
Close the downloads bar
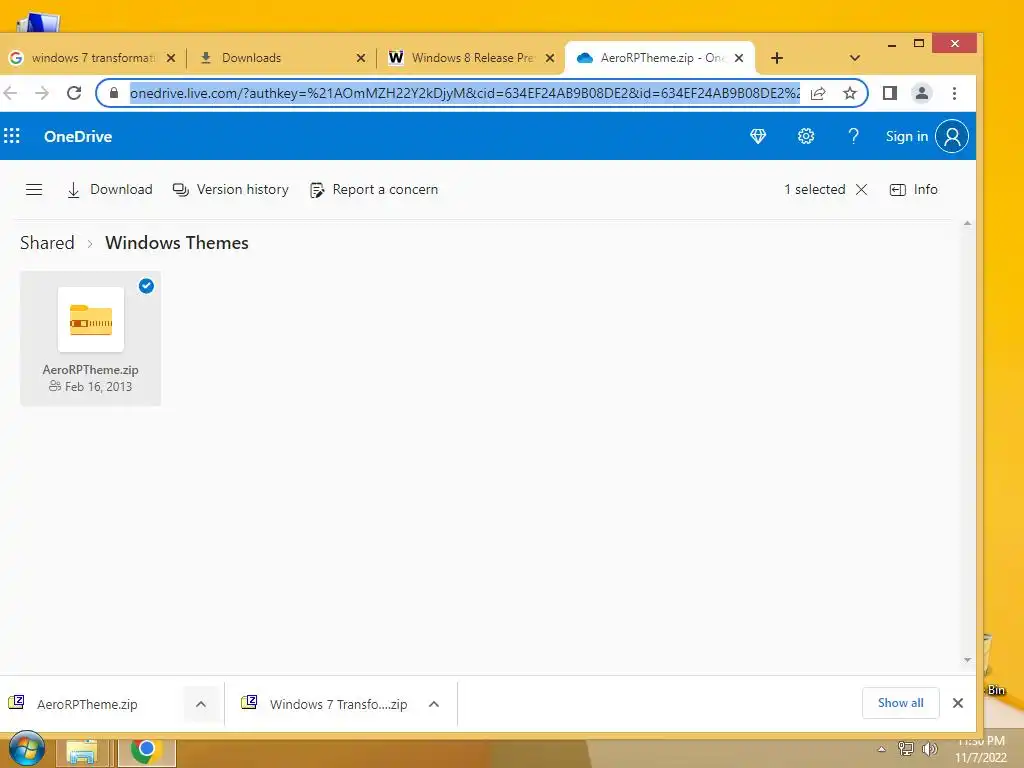pos(957,703)
